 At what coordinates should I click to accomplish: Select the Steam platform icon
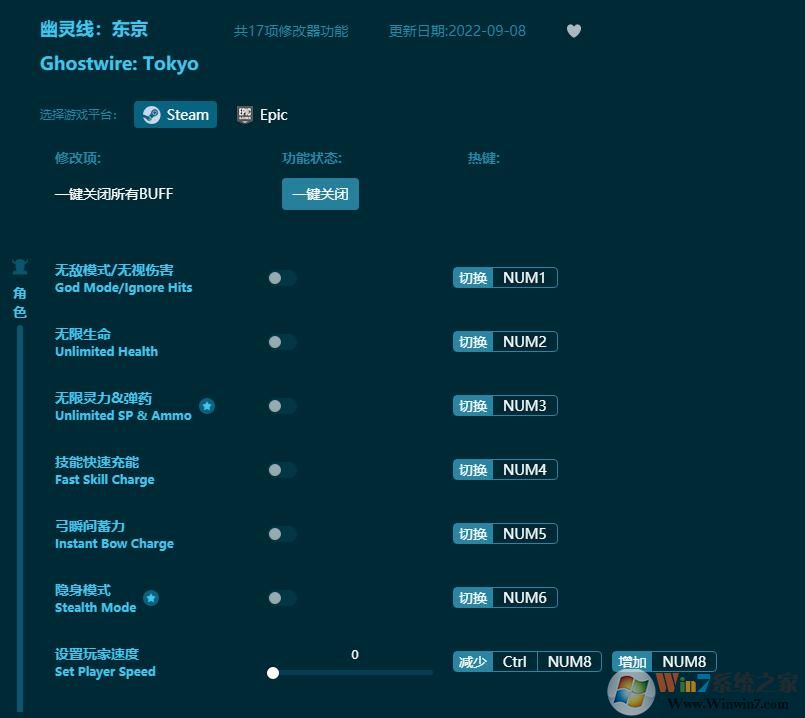153,114
